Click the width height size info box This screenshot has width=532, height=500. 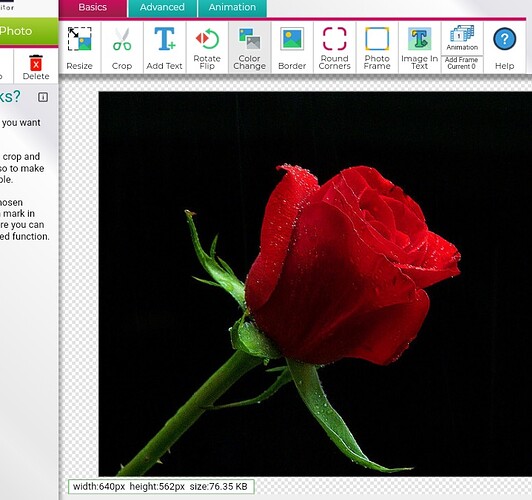161,487
